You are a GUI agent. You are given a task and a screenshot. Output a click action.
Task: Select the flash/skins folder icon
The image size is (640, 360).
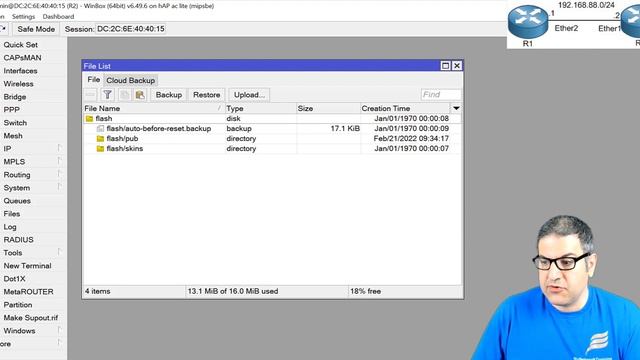click(100, 149)
